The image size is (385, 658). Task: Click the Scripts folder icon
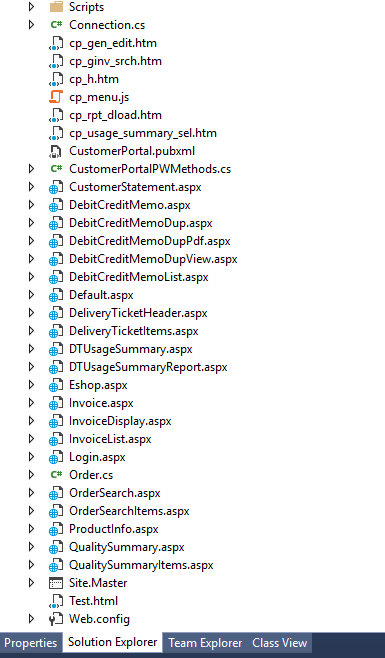[x=56, y=7]
